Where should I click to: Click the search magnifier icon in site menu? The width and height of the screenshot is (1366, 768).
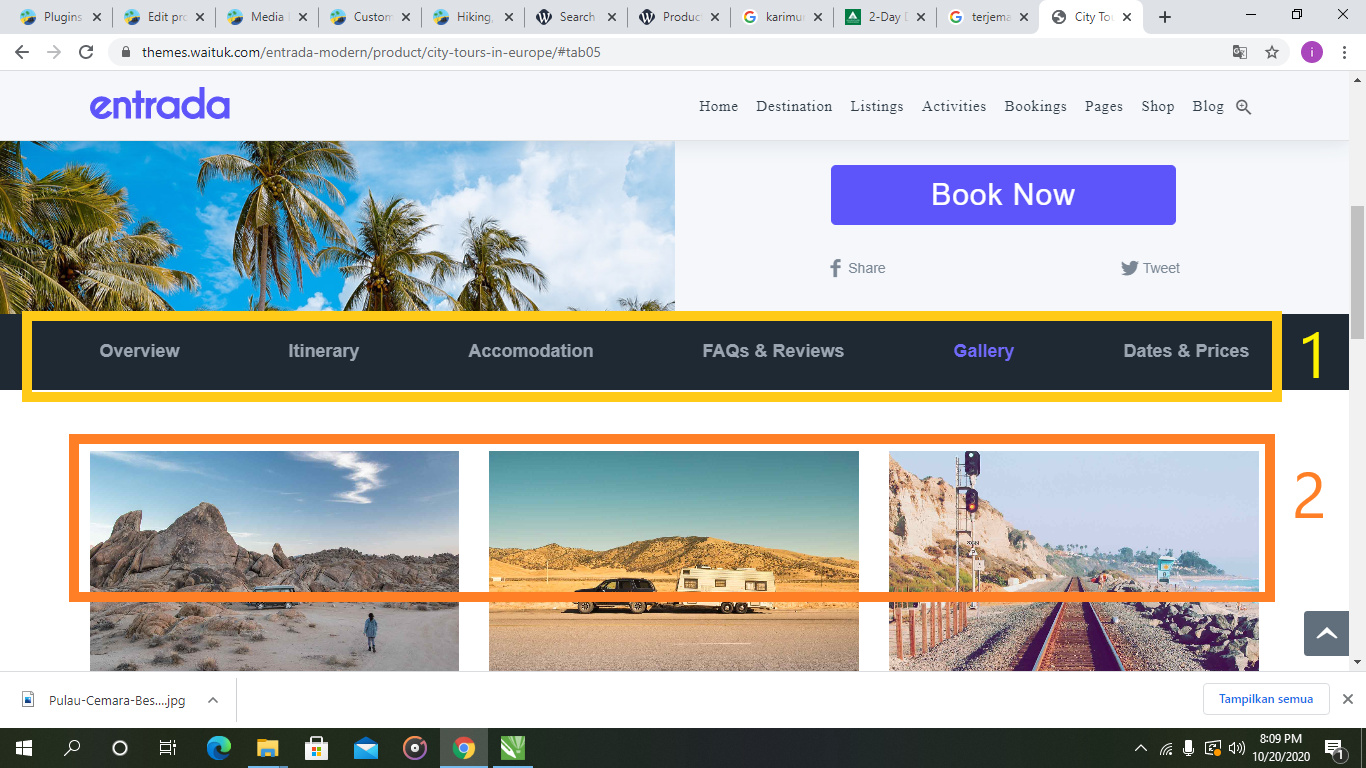[1244, 107]
